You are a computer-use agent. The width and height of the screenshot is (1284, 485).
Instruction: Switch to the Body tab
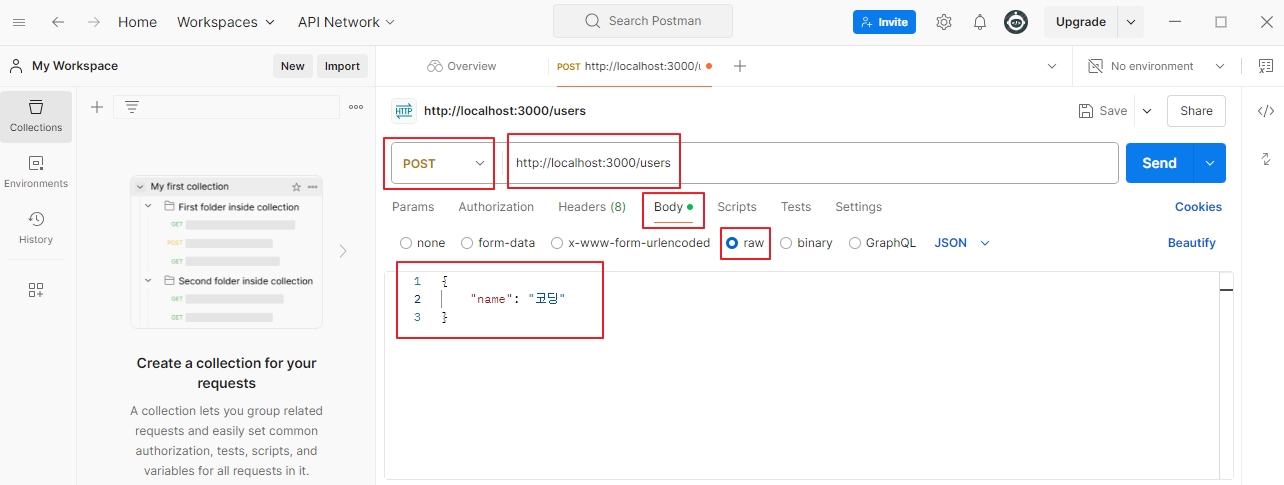[673, 207]
